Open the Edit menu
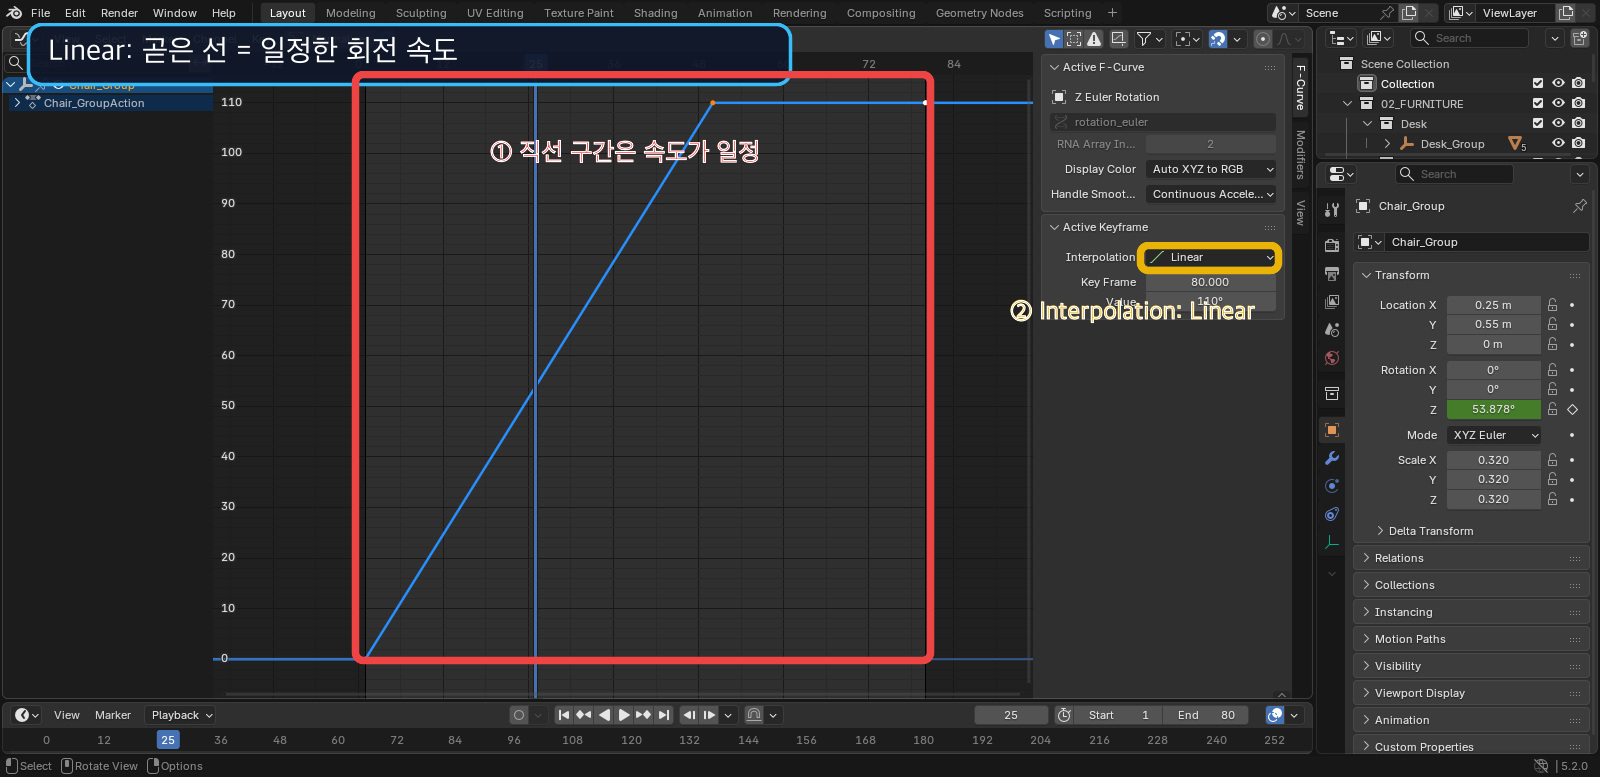The image size is (1600, 777). [75, 13]
